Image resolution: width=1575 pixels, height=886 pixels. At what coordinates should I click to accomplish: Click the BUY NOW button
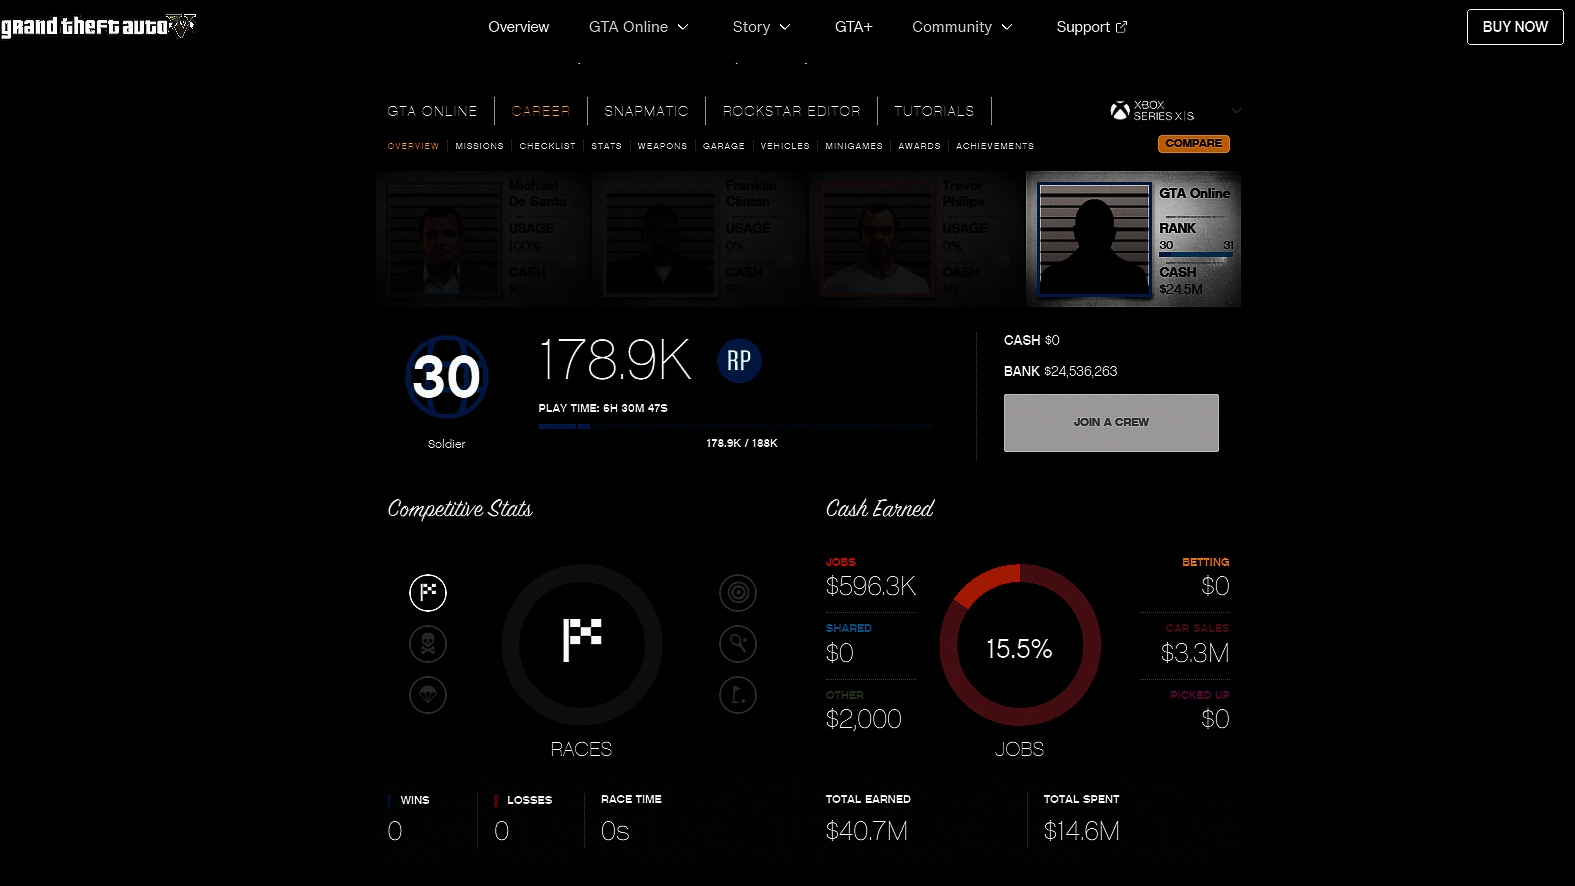pos(1515,27)
